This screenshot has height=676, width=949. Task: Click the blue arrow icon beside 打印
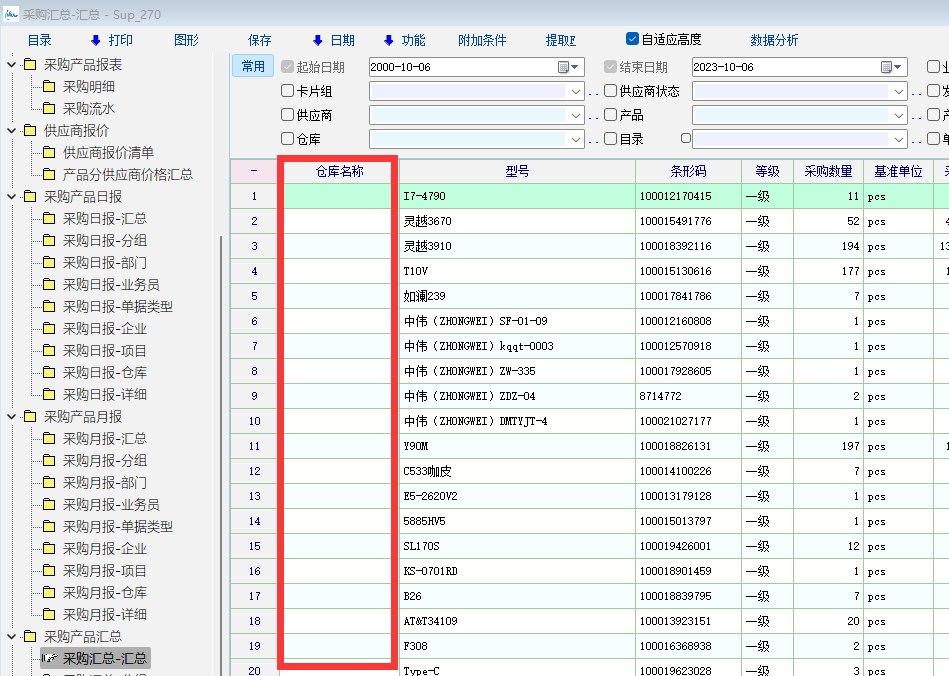coord(96,41)
